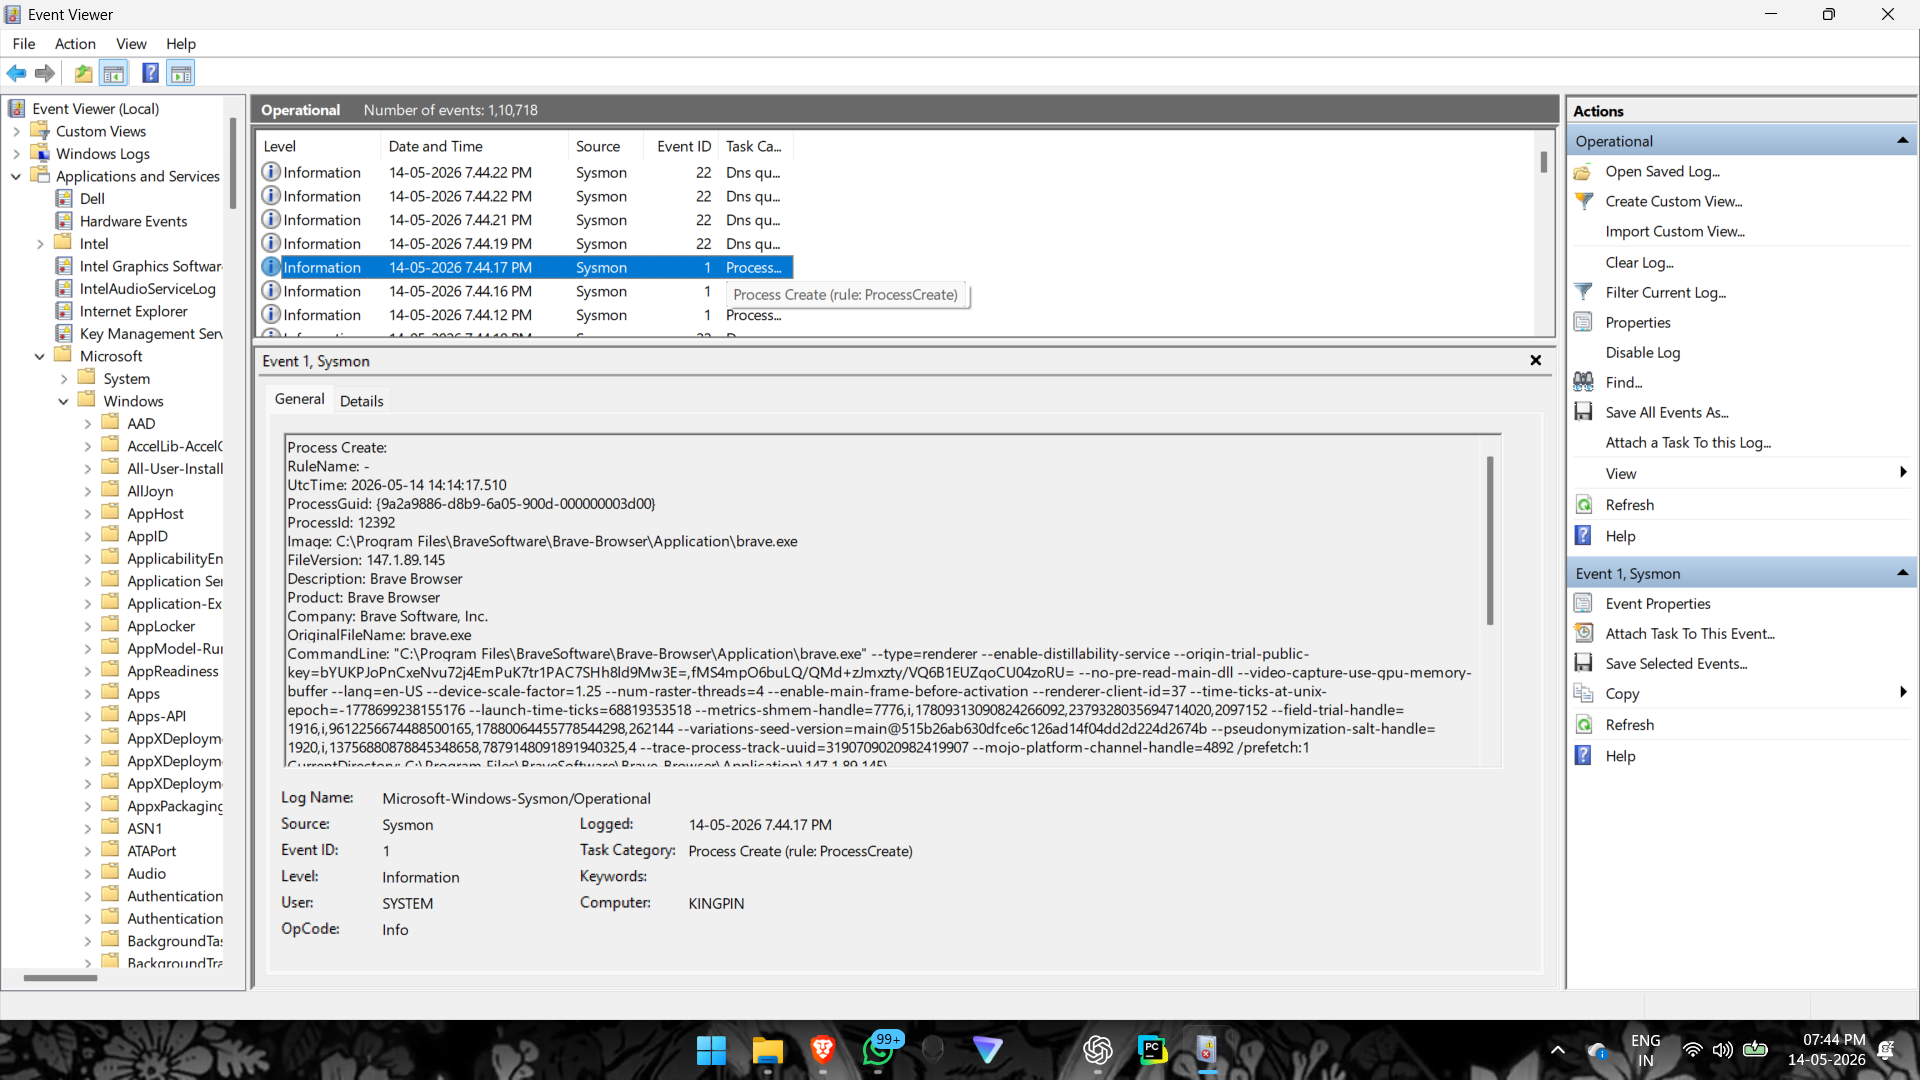The width and height of the screenshot is (1920, 1080).
Task: Select the AppLocker folder in tree
Action: point(161,626)
